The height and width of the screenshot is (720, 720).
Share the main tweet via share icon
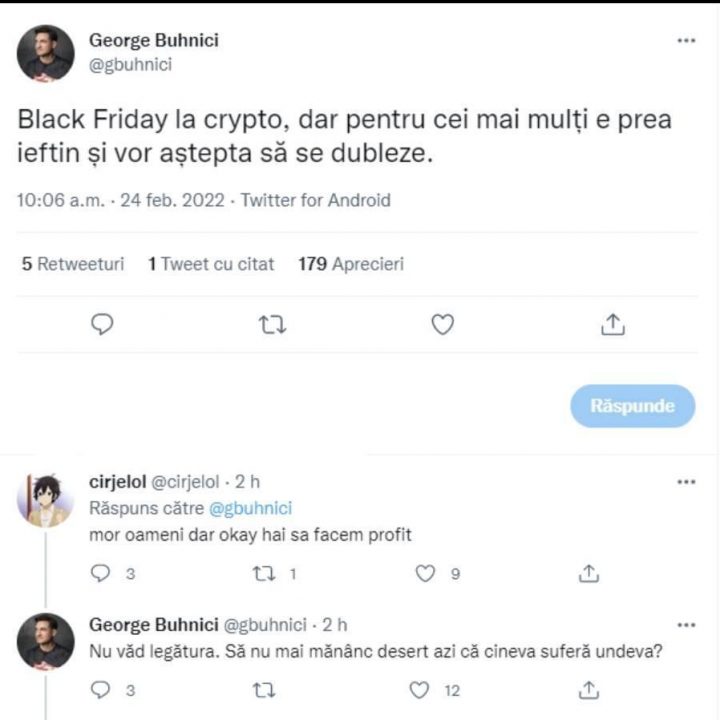[612, 324]
